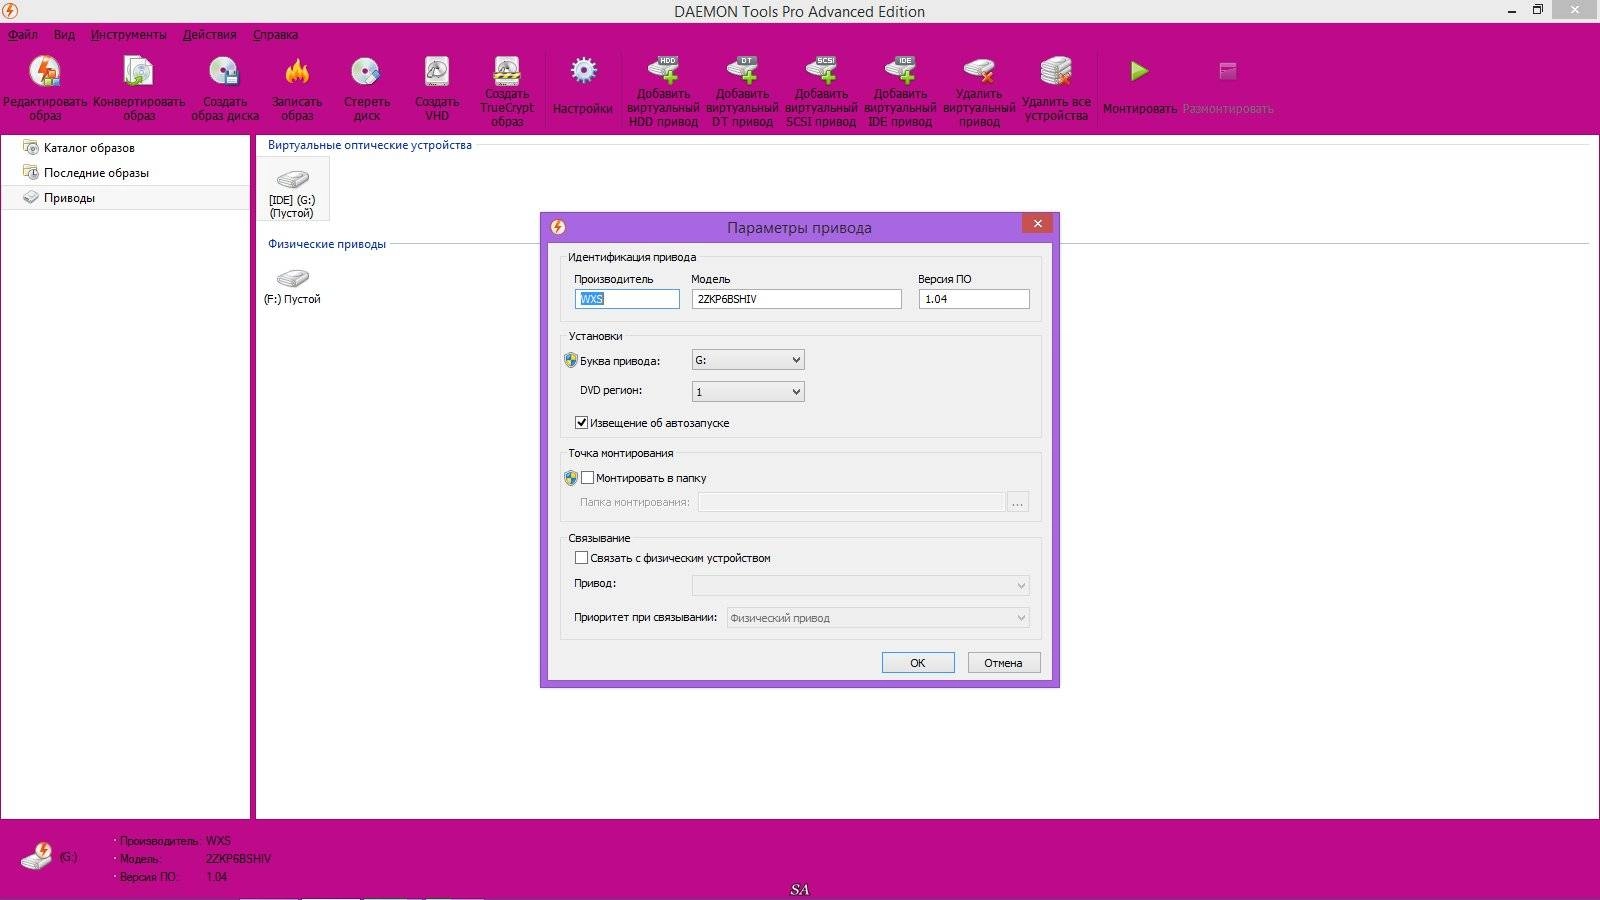Remove all devices from toolbar

point(1056,88)
